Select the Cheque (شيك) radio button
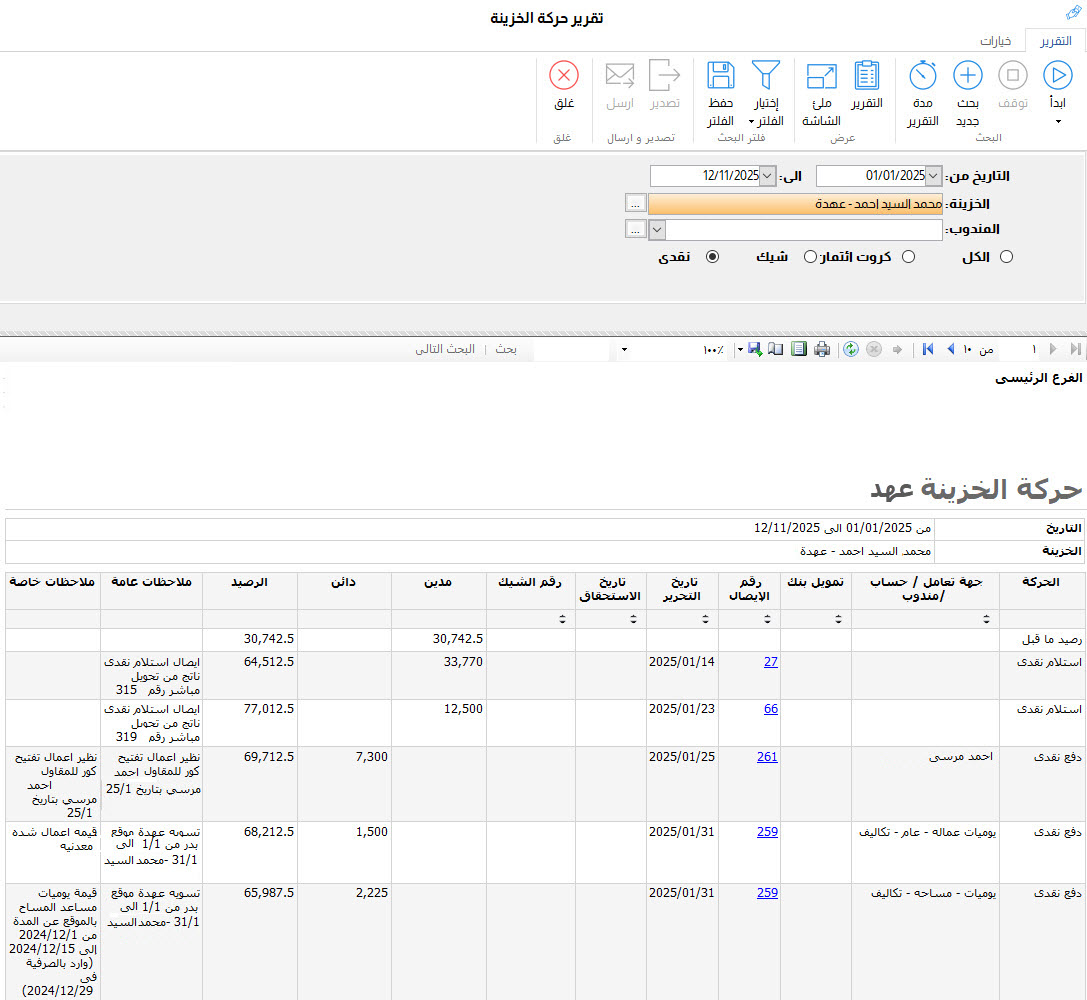1087x1000 pixels. point(809,257)
